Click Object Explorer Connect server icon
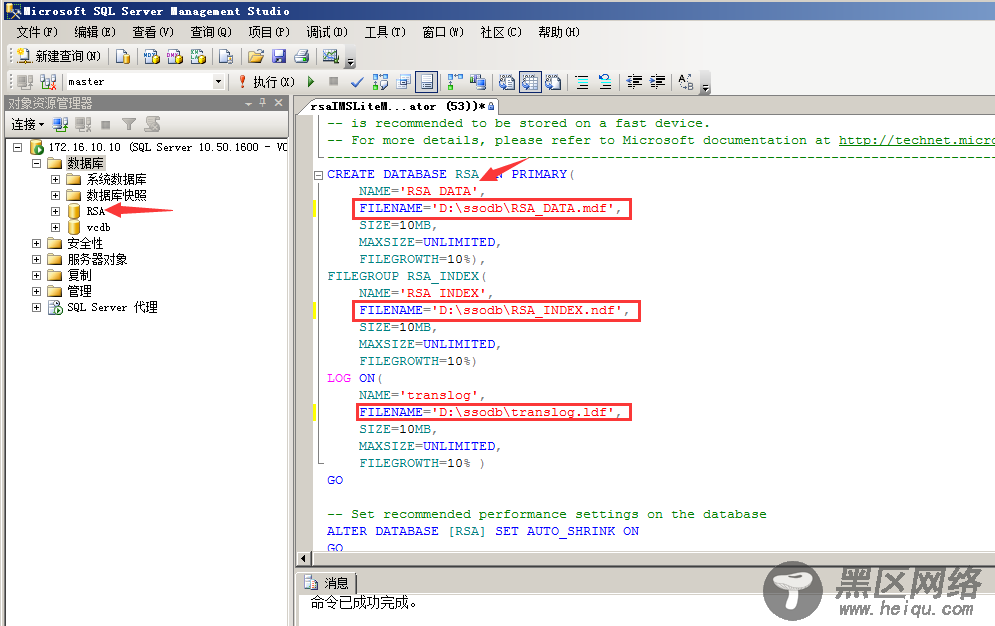 point(60,124)
